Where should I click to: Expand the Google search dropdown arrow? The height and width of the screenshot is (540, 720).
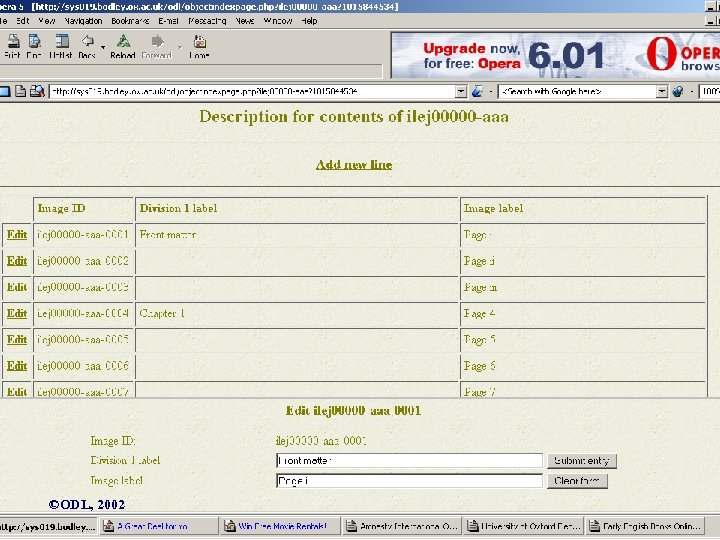[x=662, y=91]
